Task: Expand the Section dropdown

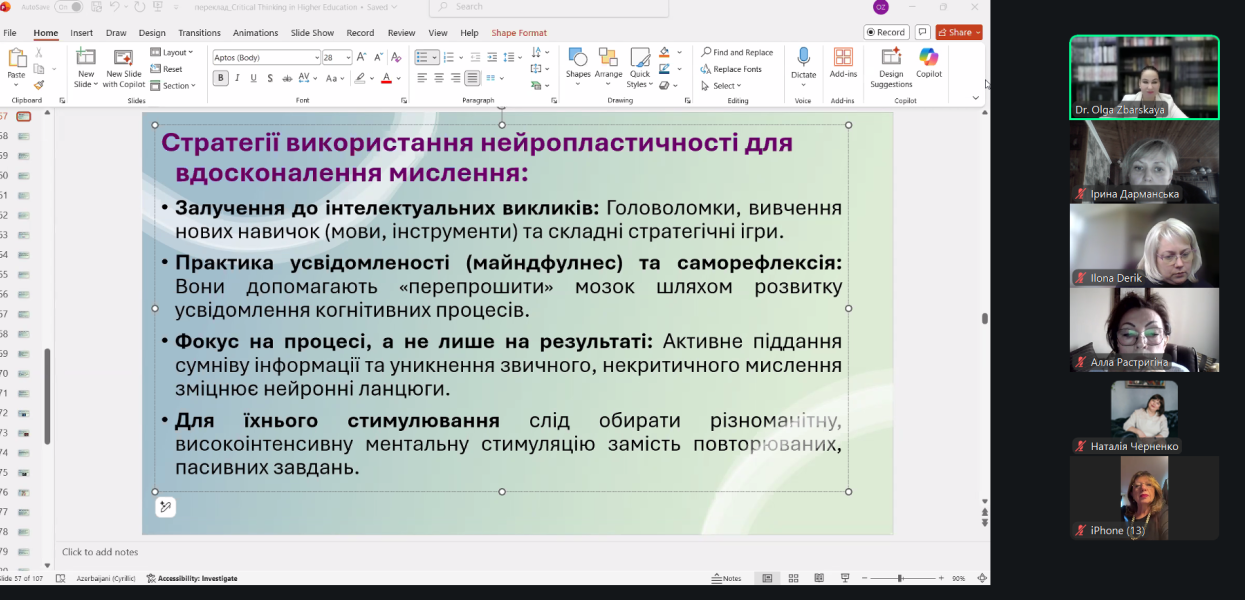Action: coord(172,86)
